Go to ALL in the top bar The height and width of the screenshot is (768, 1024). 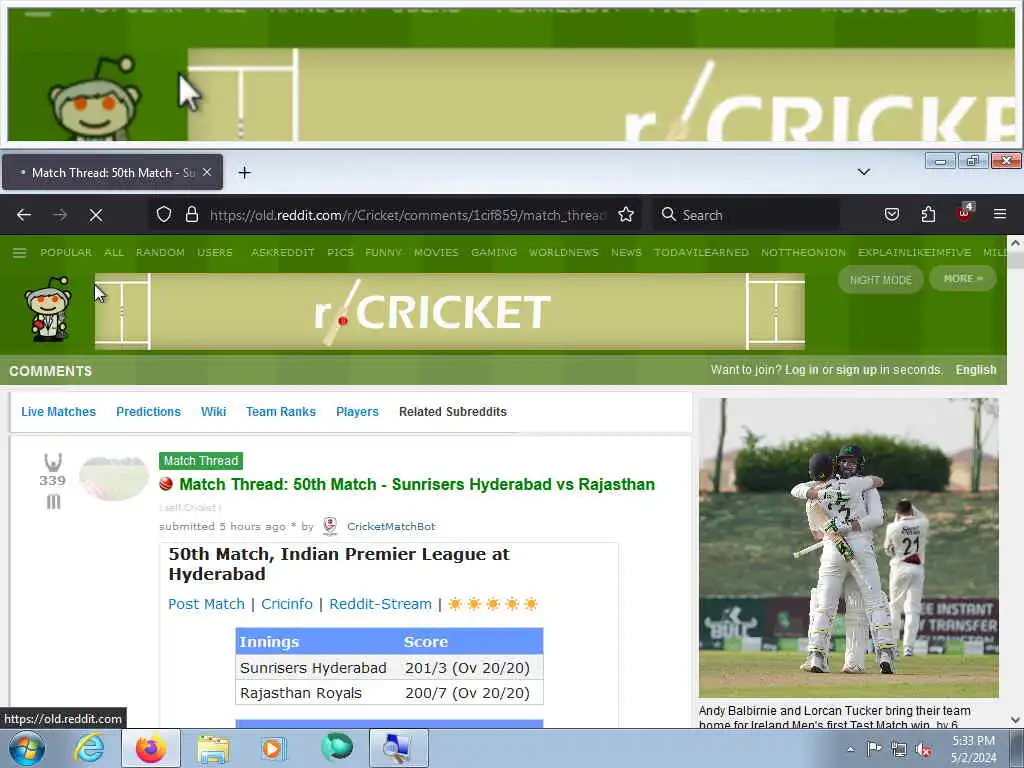tap(114, 253)
